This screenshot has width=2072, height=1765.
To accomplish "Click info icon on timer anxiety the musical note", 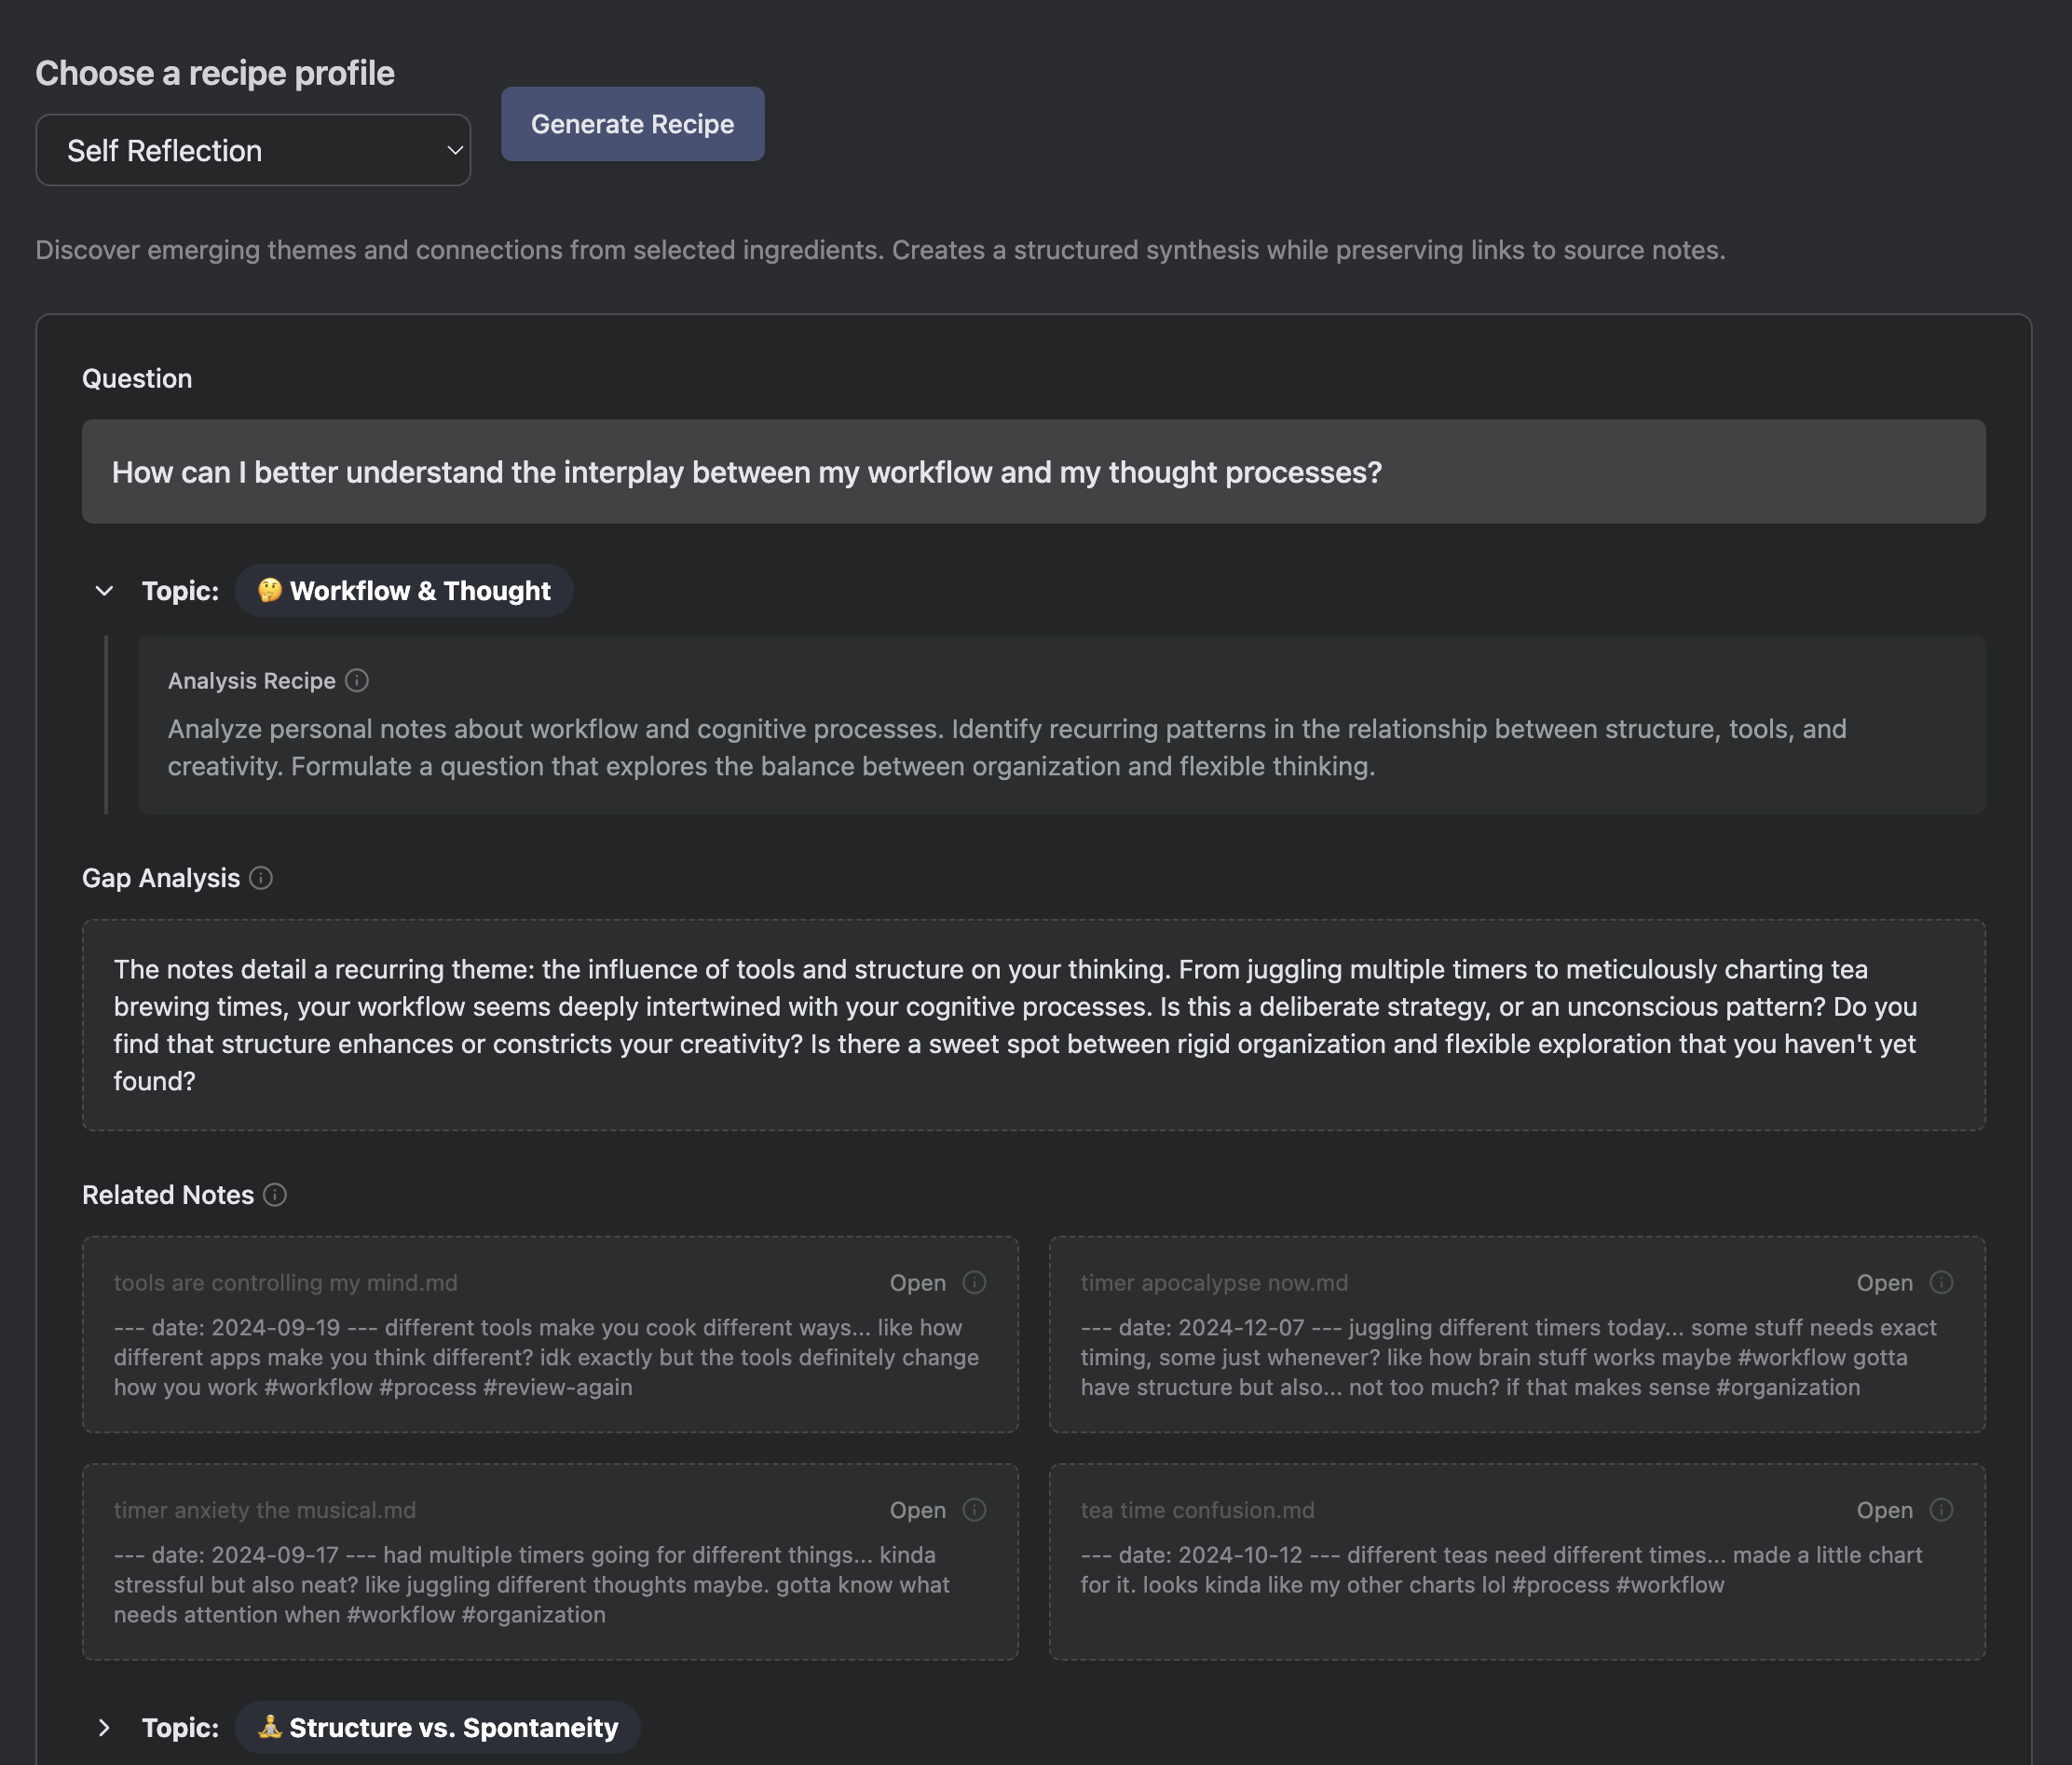I will click(974, 1510).
